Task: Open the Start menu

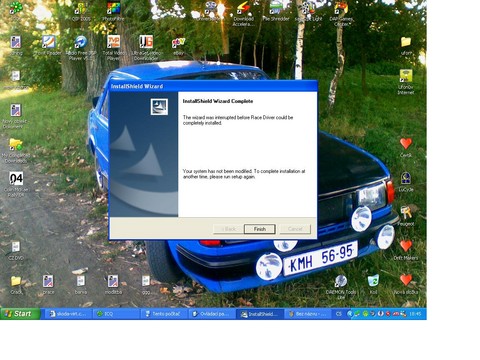Action: tap(20, 314)
